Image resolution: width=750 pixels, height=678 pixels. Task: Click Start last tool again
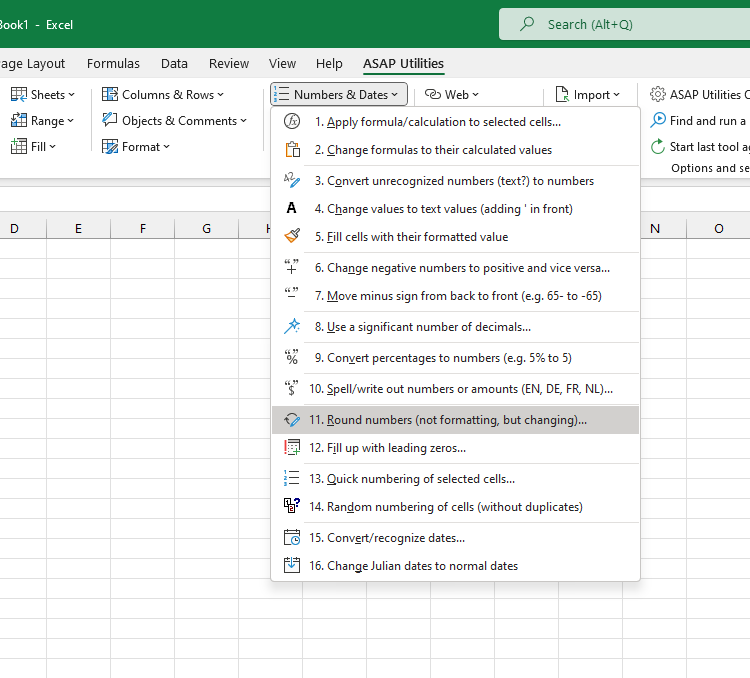[x=700, y=146]
